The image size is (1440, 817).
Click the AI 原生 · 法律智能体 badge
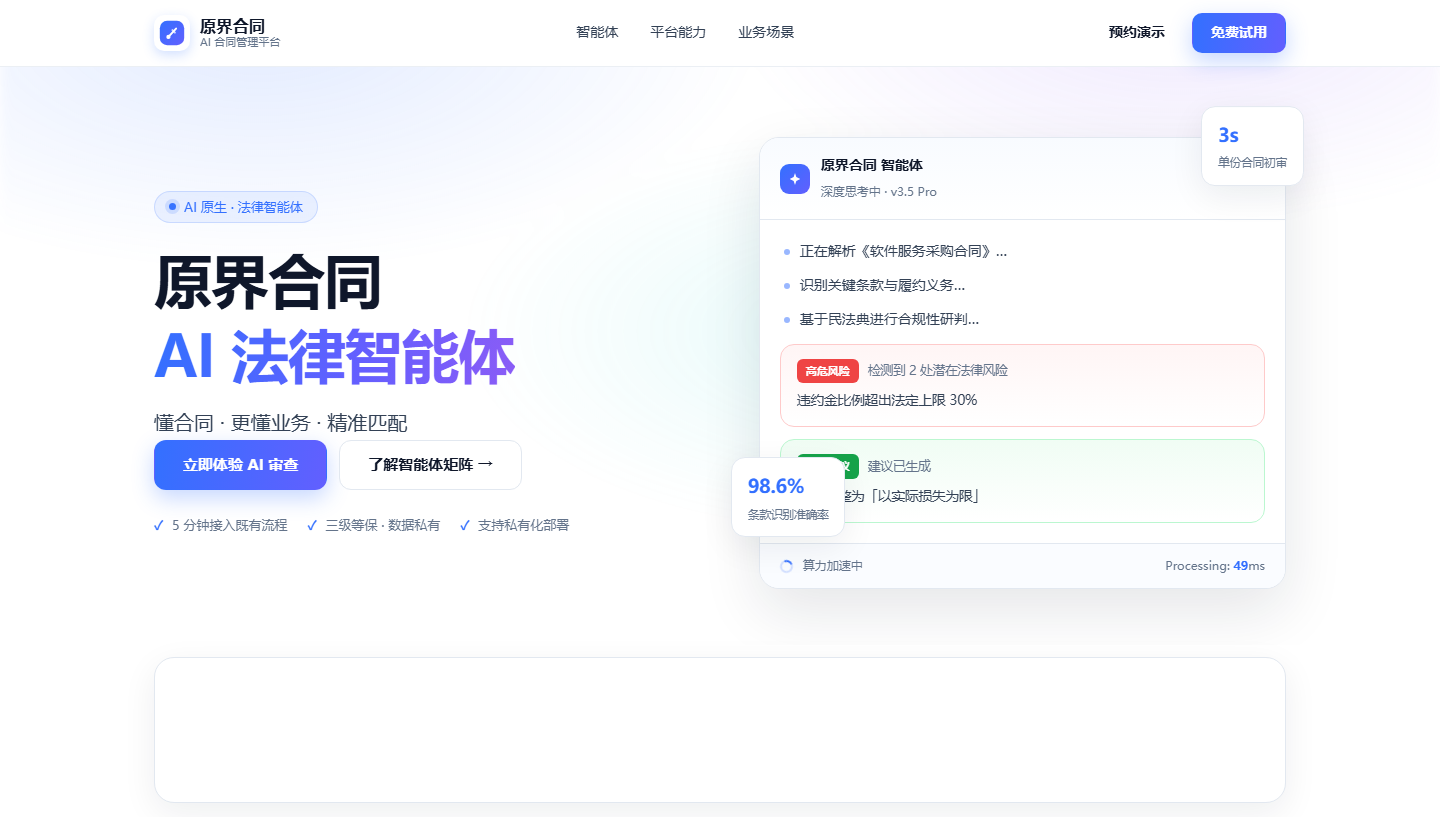click(x=236, y=207)
